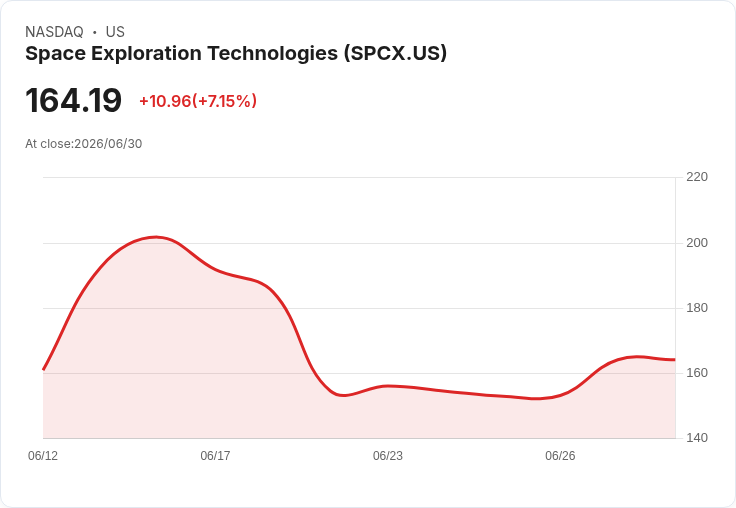Viewport: 736px width, 508px height.
Task: Click the 164.19 current price
Action: point(73,100)
